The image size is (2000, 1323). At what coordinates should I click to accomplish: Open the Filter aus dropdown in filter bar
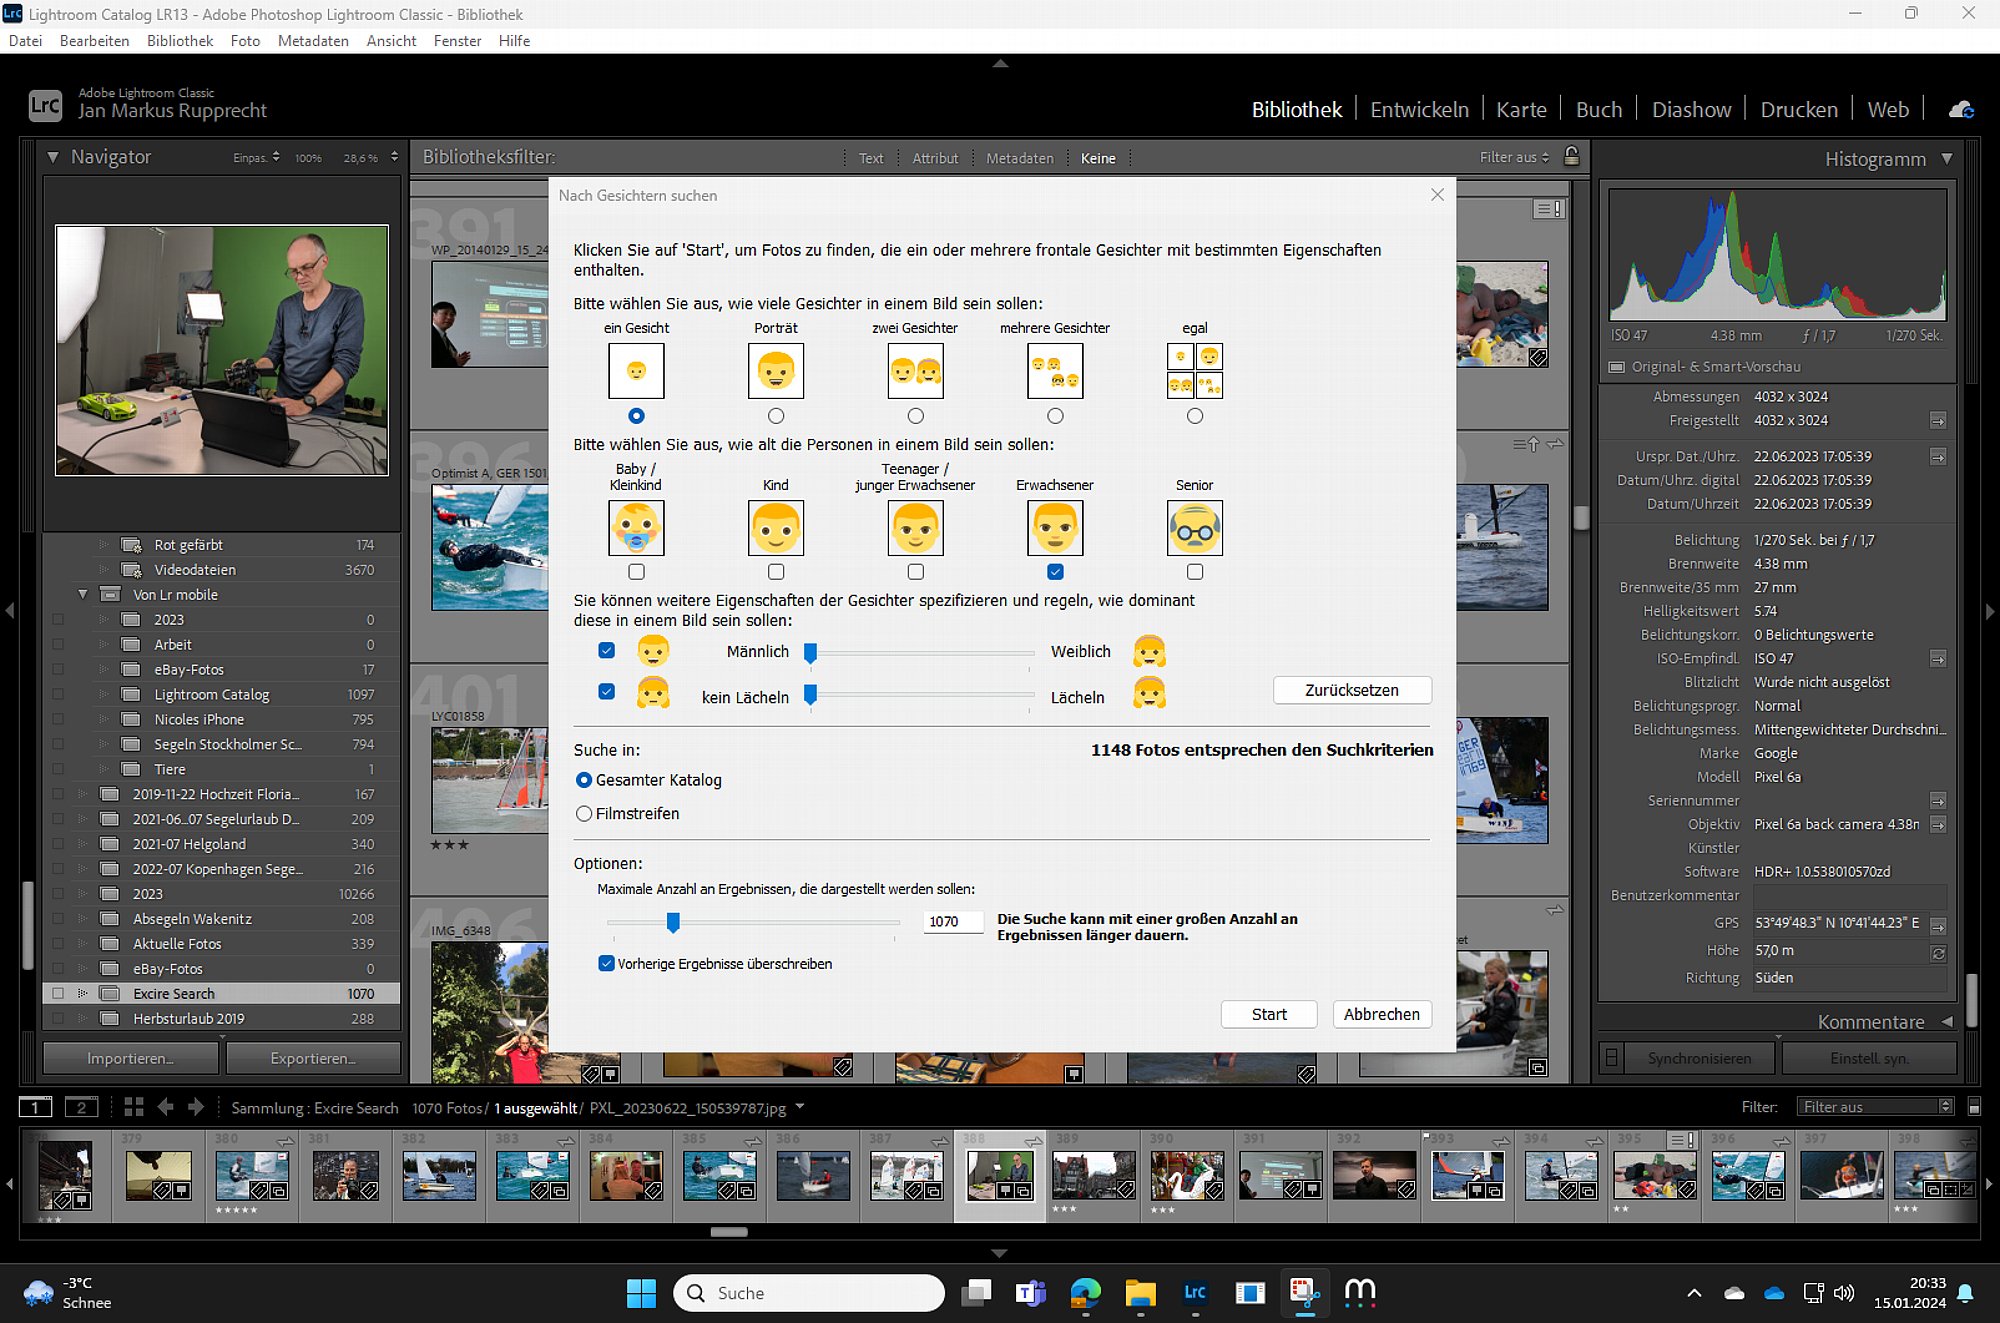pos(1514,158)
